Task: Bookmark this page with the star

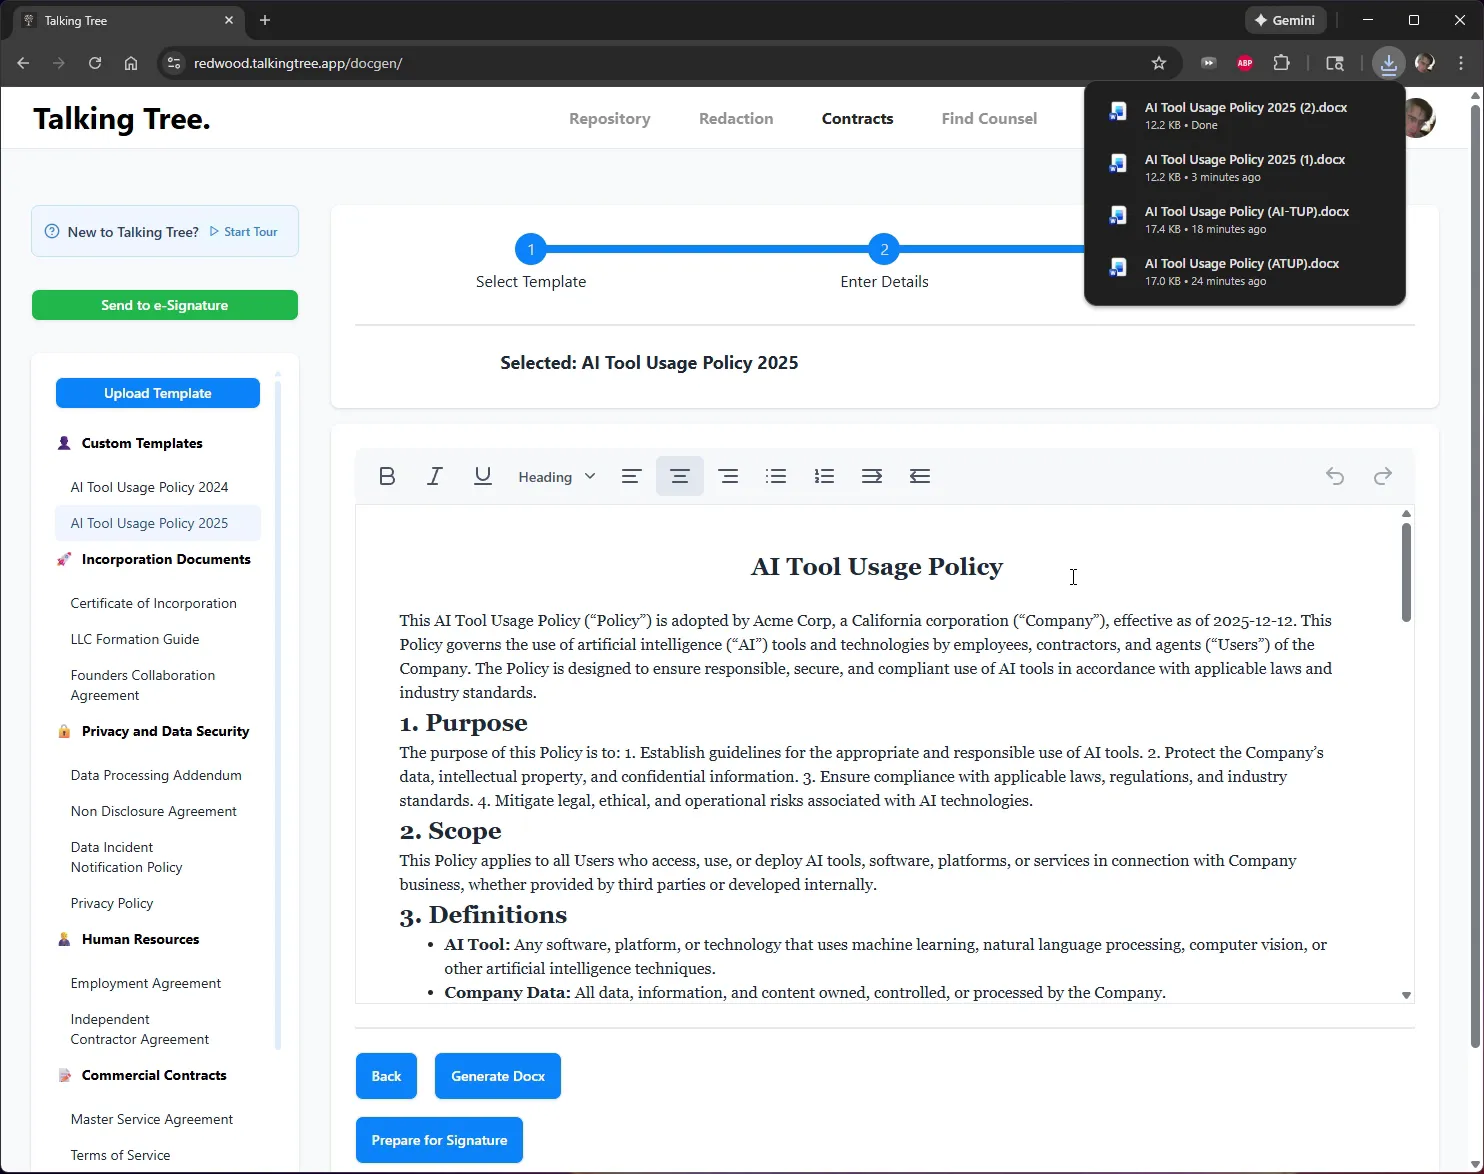Action: (x=1159, y=63)
